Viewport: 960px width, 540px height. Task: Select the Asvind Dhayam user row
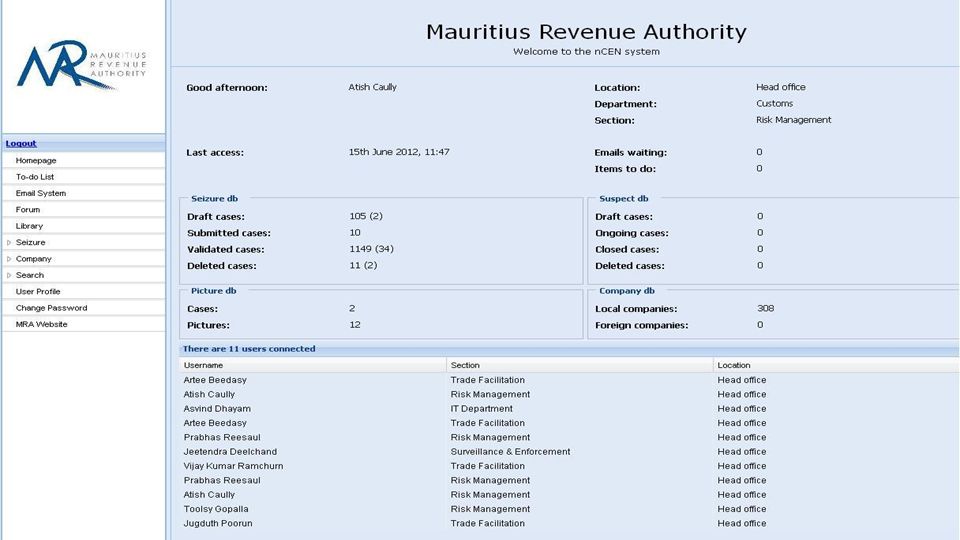point(569,409)
